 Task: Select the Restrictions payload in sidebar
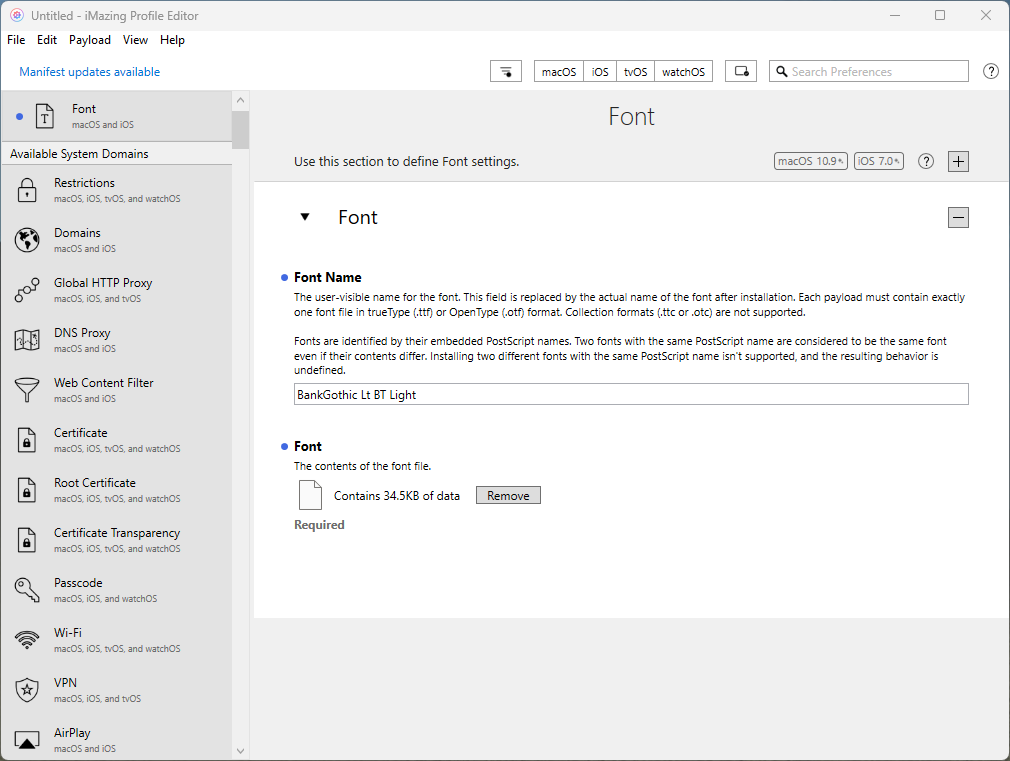[x=84, y=189]
